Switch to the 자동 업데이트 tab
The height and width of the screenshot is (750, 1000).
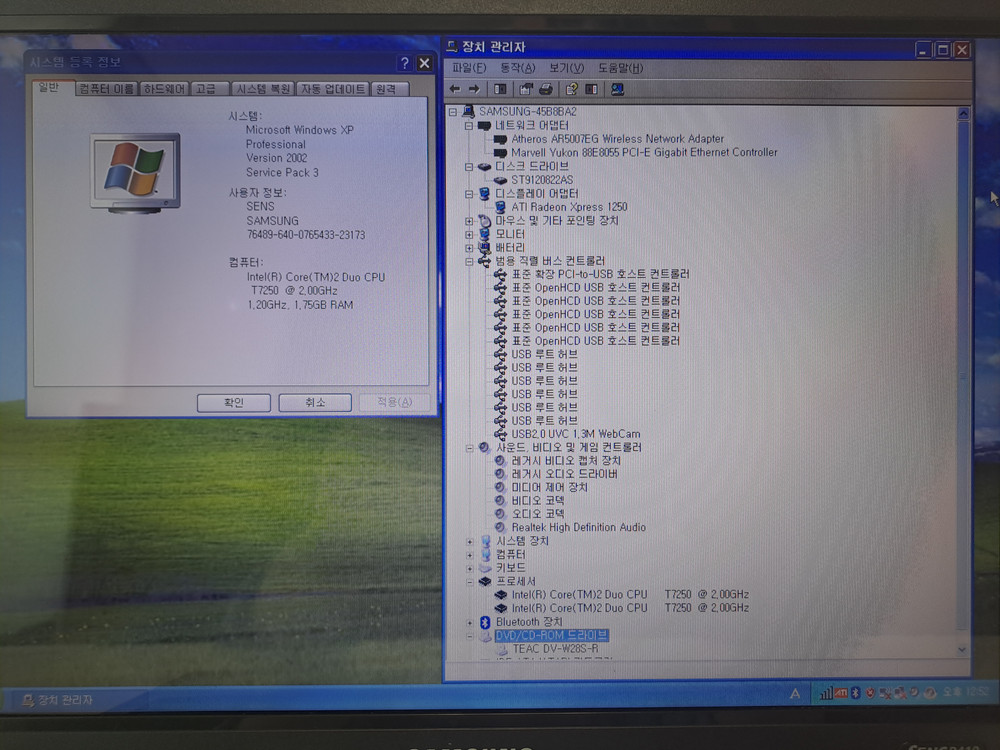(332, 89)
